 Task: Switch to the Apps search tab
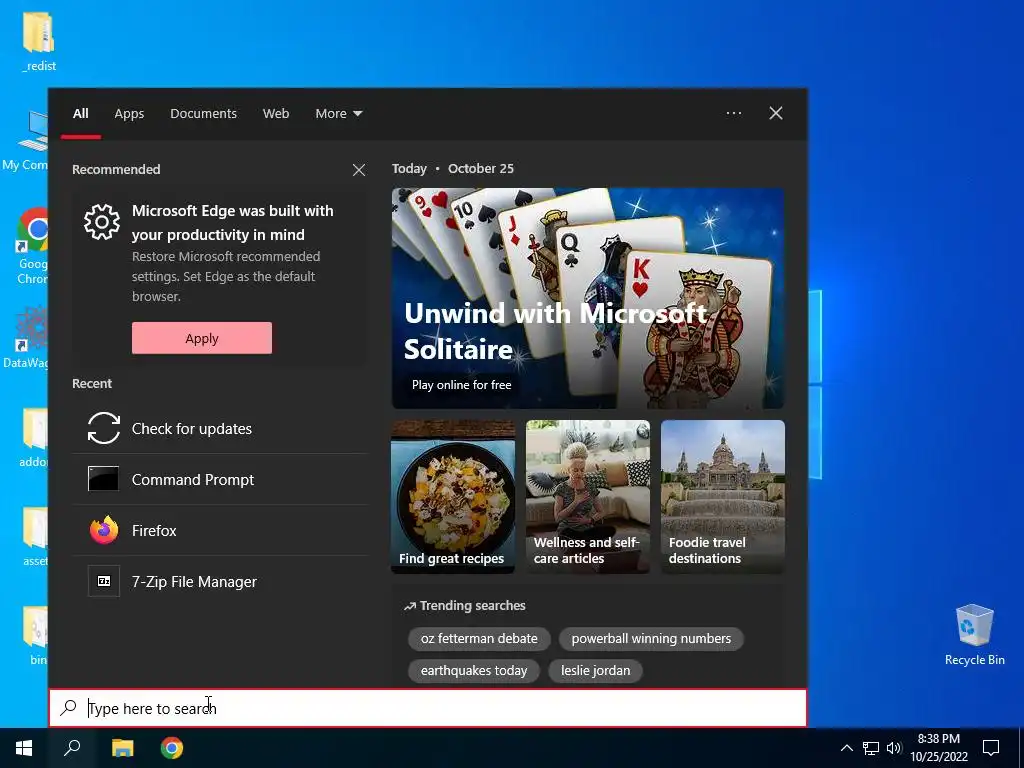click(129, 114)
